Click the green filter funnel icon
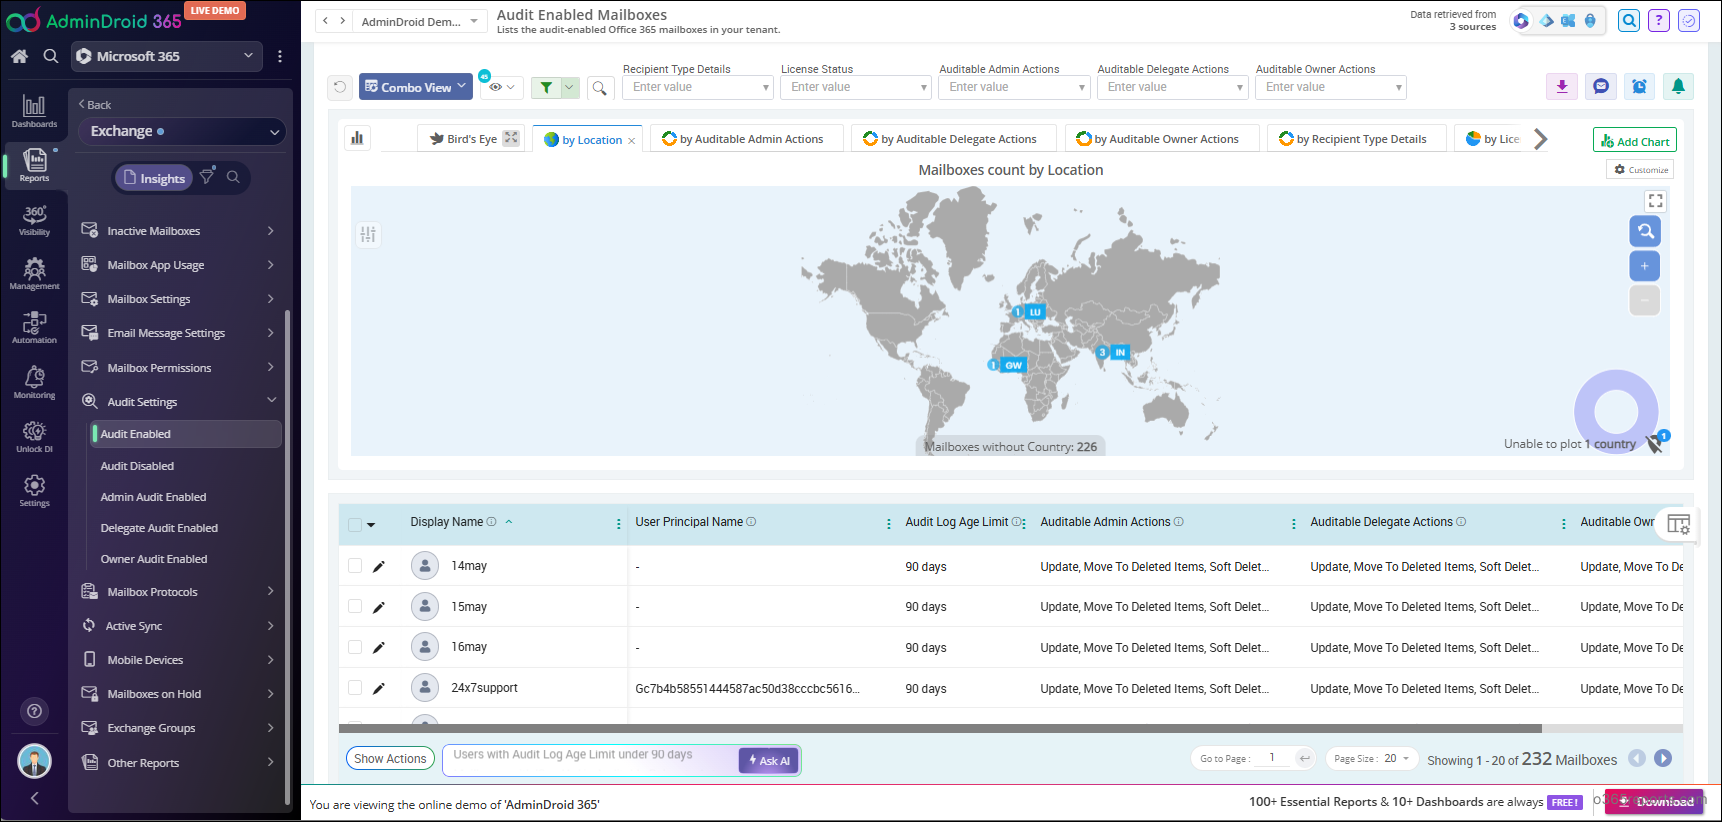The width and height of the screenshot is (1722, 822). (546, 87)
